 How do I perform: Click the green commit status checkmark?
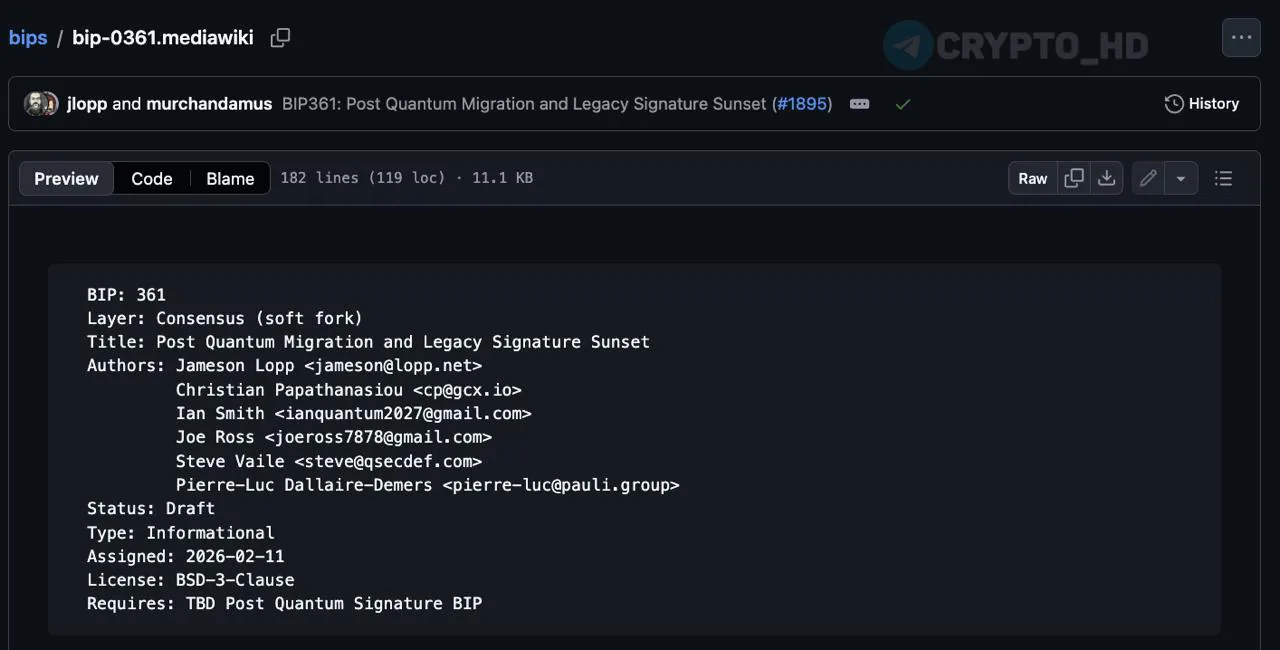(902, 104)
